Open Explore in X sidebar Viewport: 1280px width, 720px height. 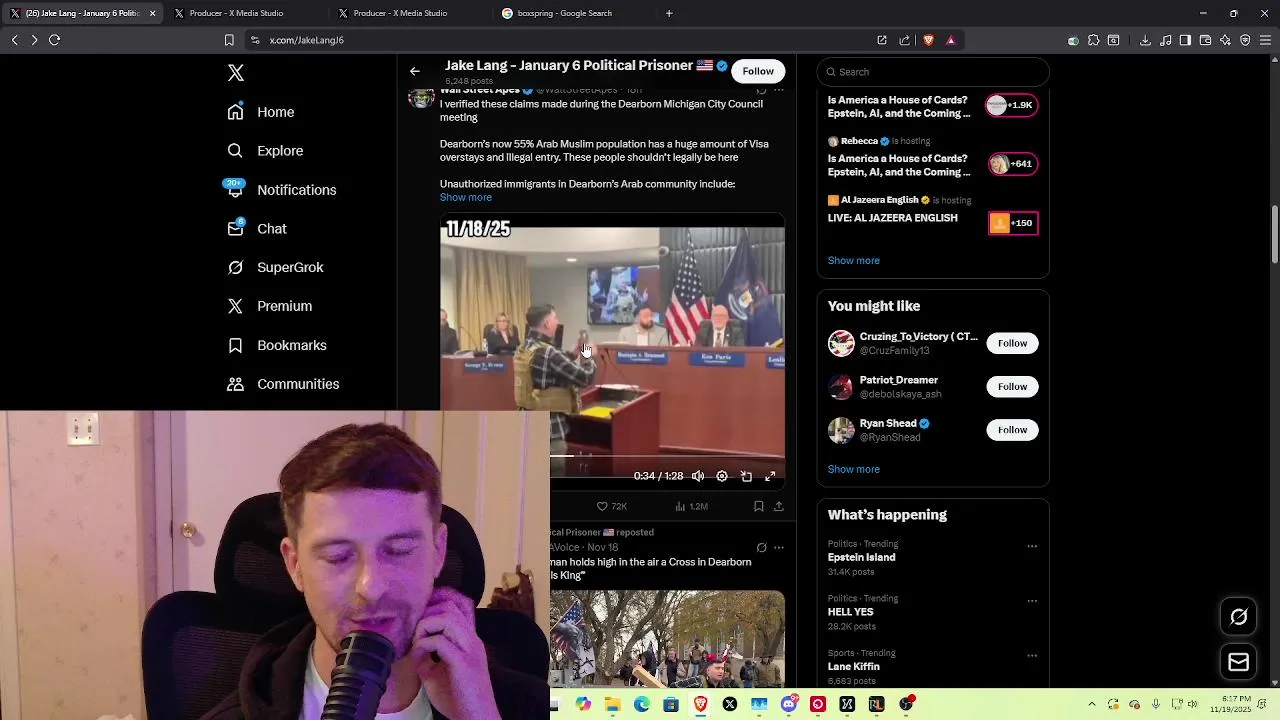tap(264, 151)
